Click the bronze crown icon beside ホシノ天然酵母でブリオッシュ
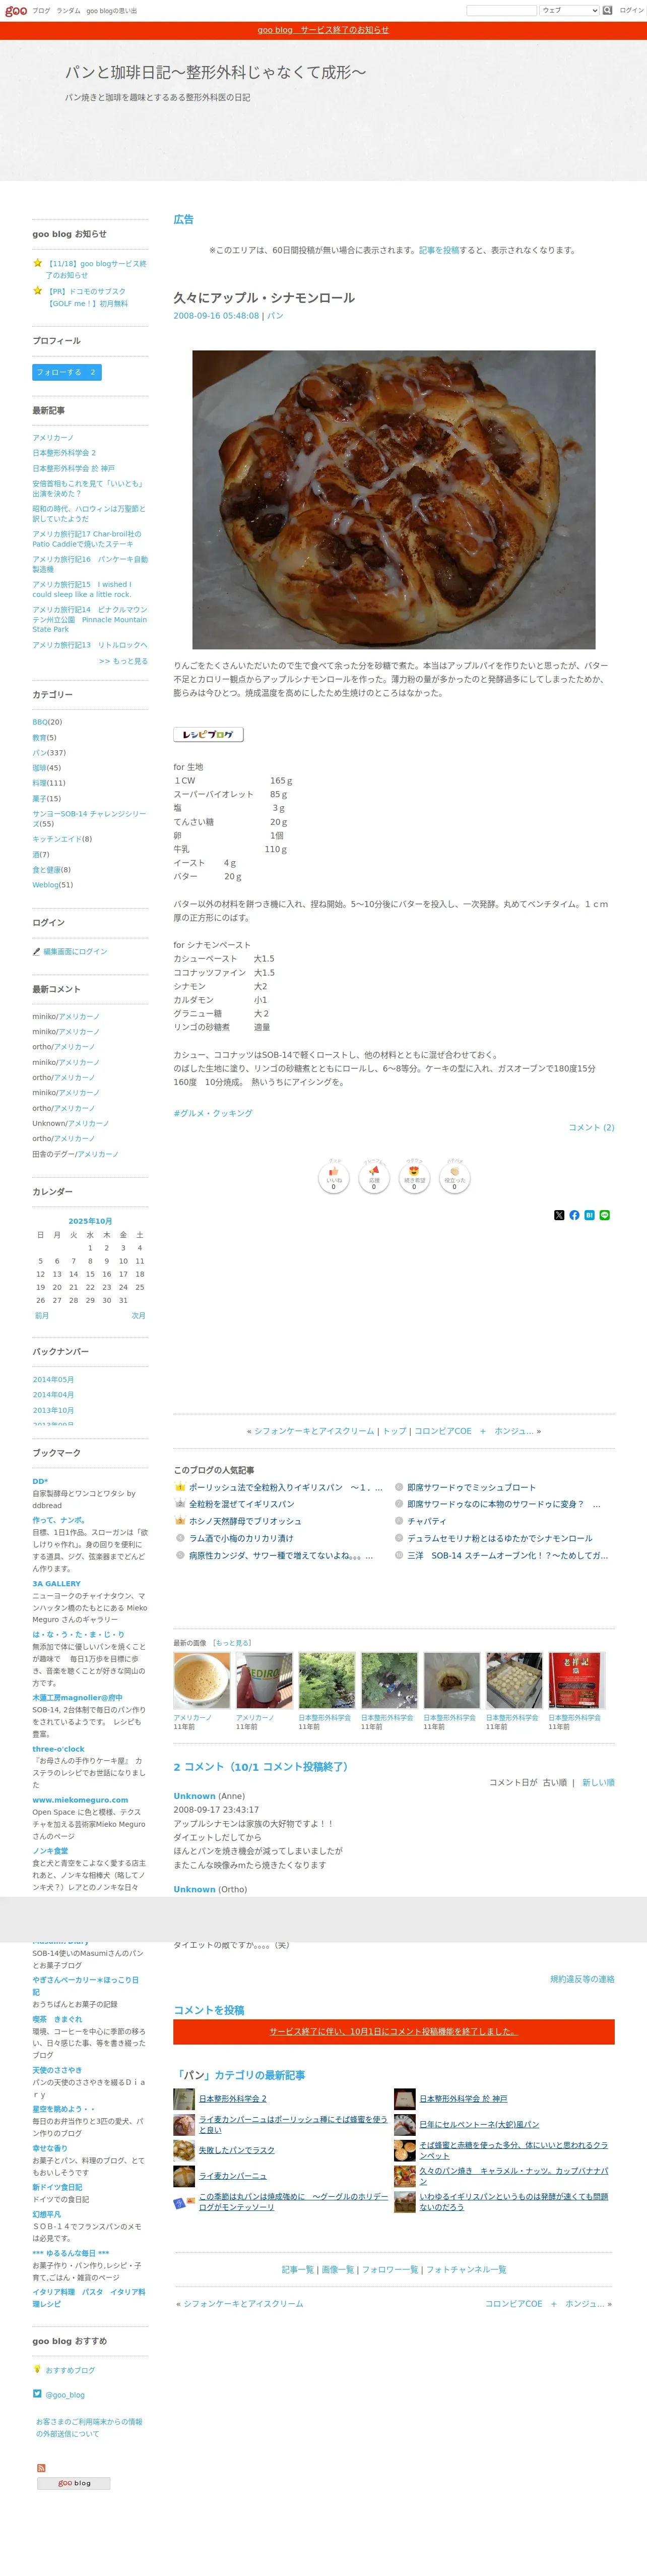The image size is (647, 2576). 180,1521
